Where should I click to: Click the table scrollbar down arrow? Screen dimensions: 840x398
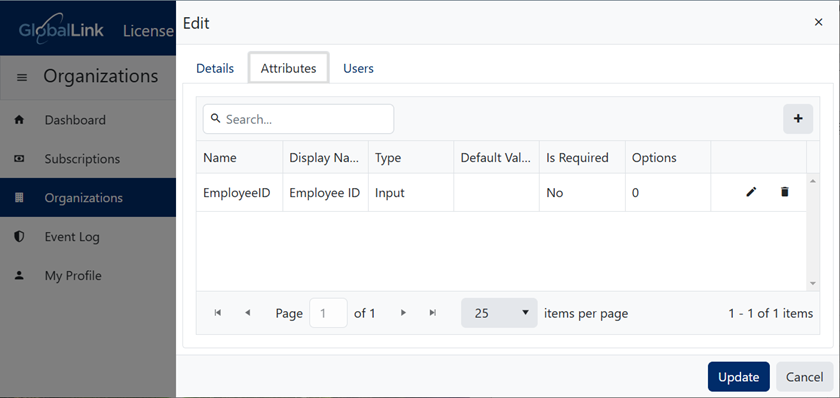tap(813, 283)
